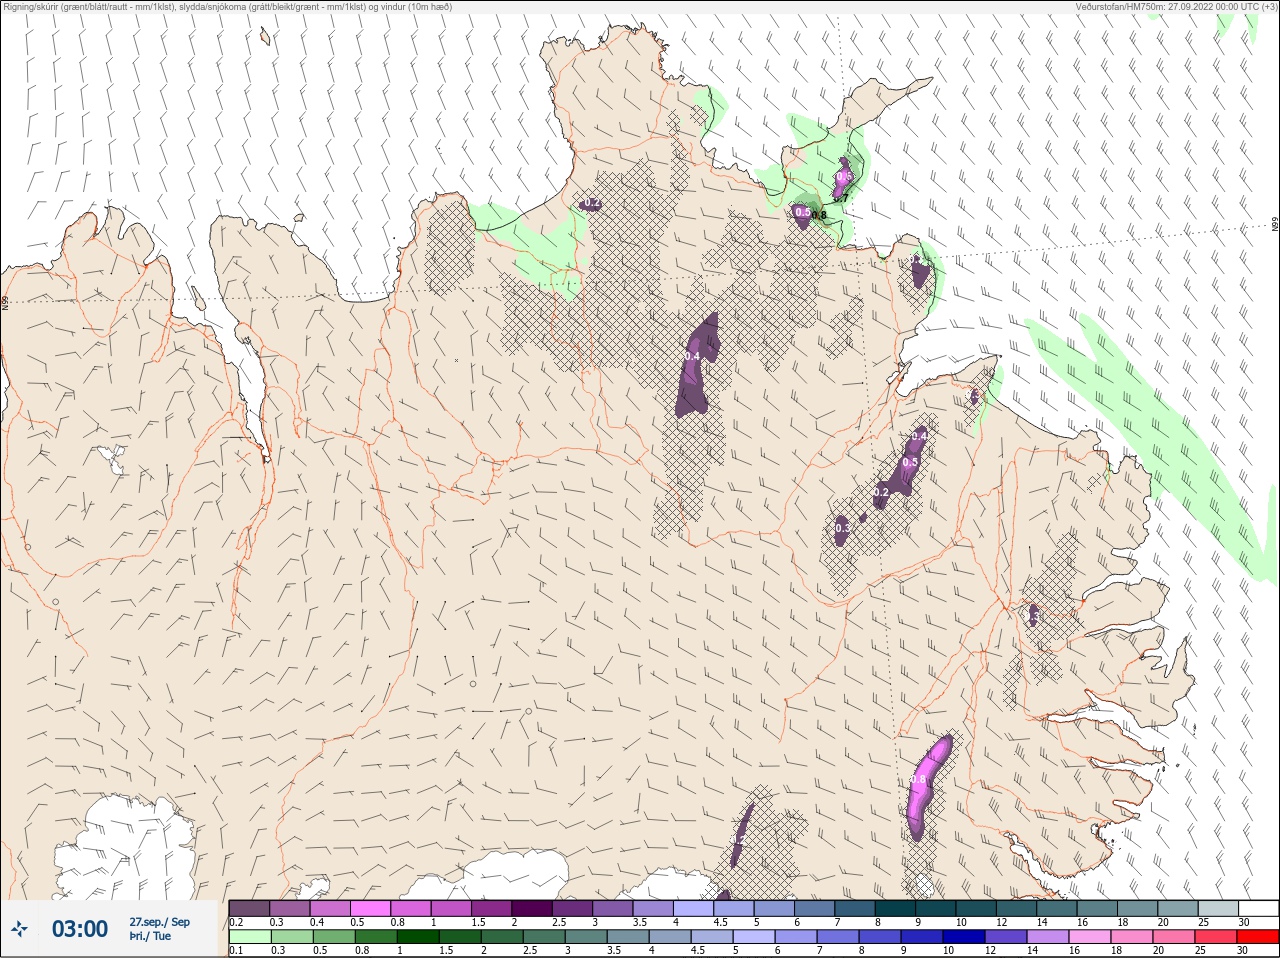Click the N99 label on the left map edge
Image resolution: width=1280 pixels, height=958 pixels.
[x=5, y=301]
